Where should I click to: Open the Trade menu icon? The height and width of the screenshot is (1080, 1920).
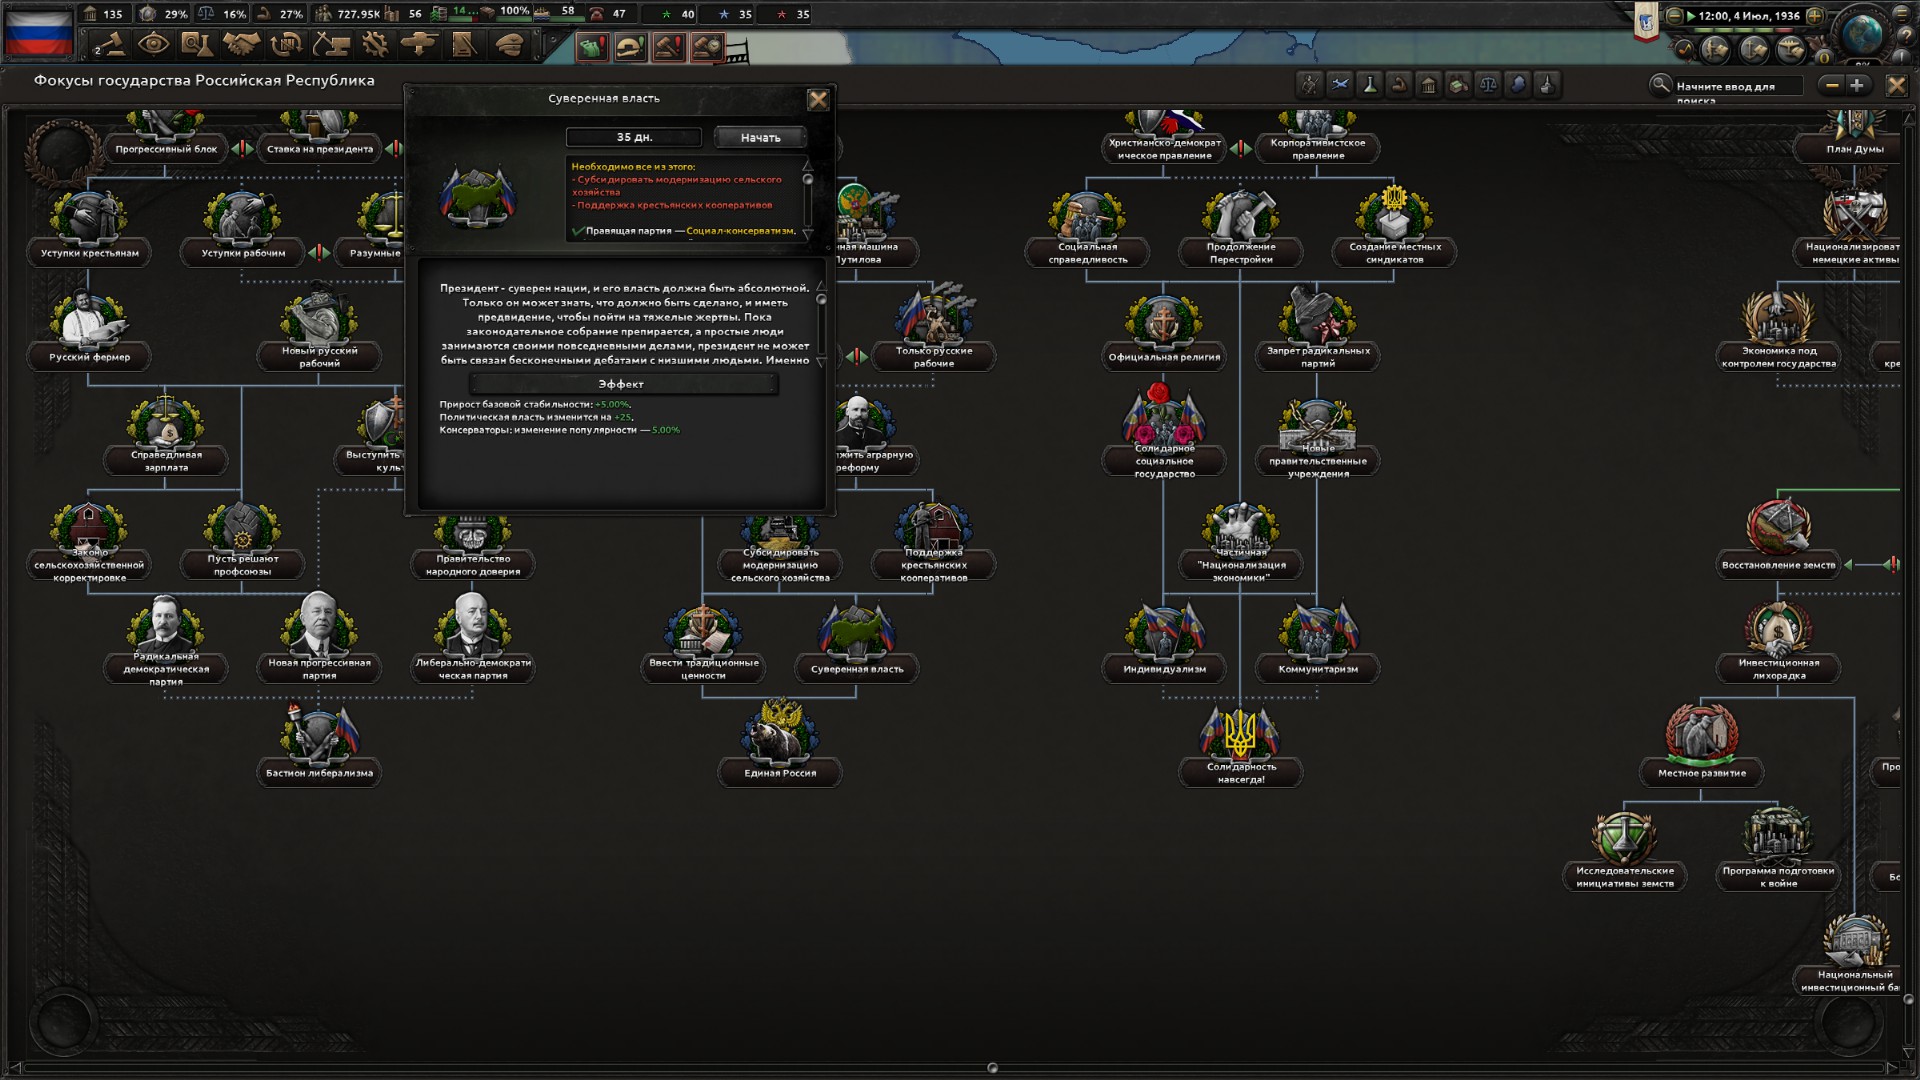point(286,45)
